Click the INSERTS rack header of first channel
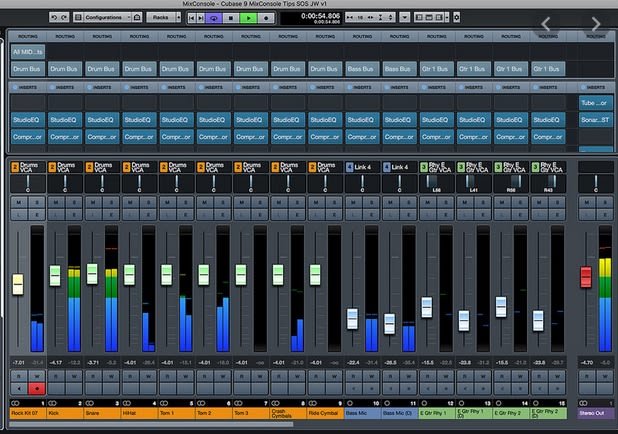This screenshot has width=618, height=434. point(28,87)
